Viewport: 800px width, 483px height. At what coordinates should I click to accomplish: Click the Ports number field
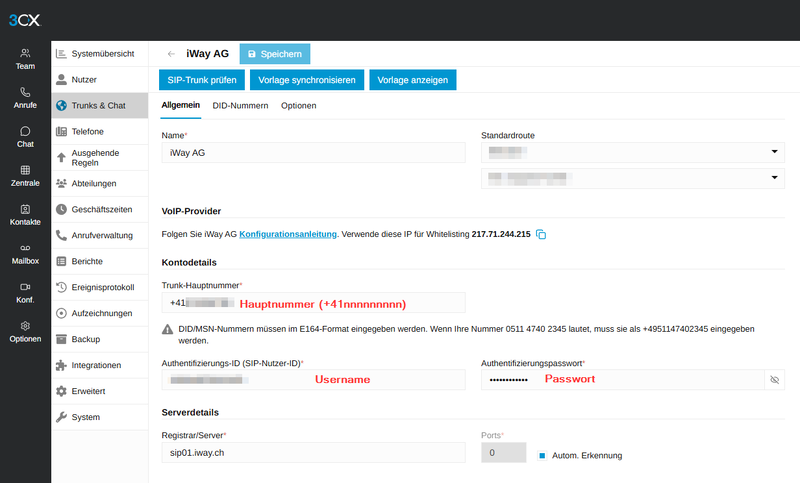point(504,452)
